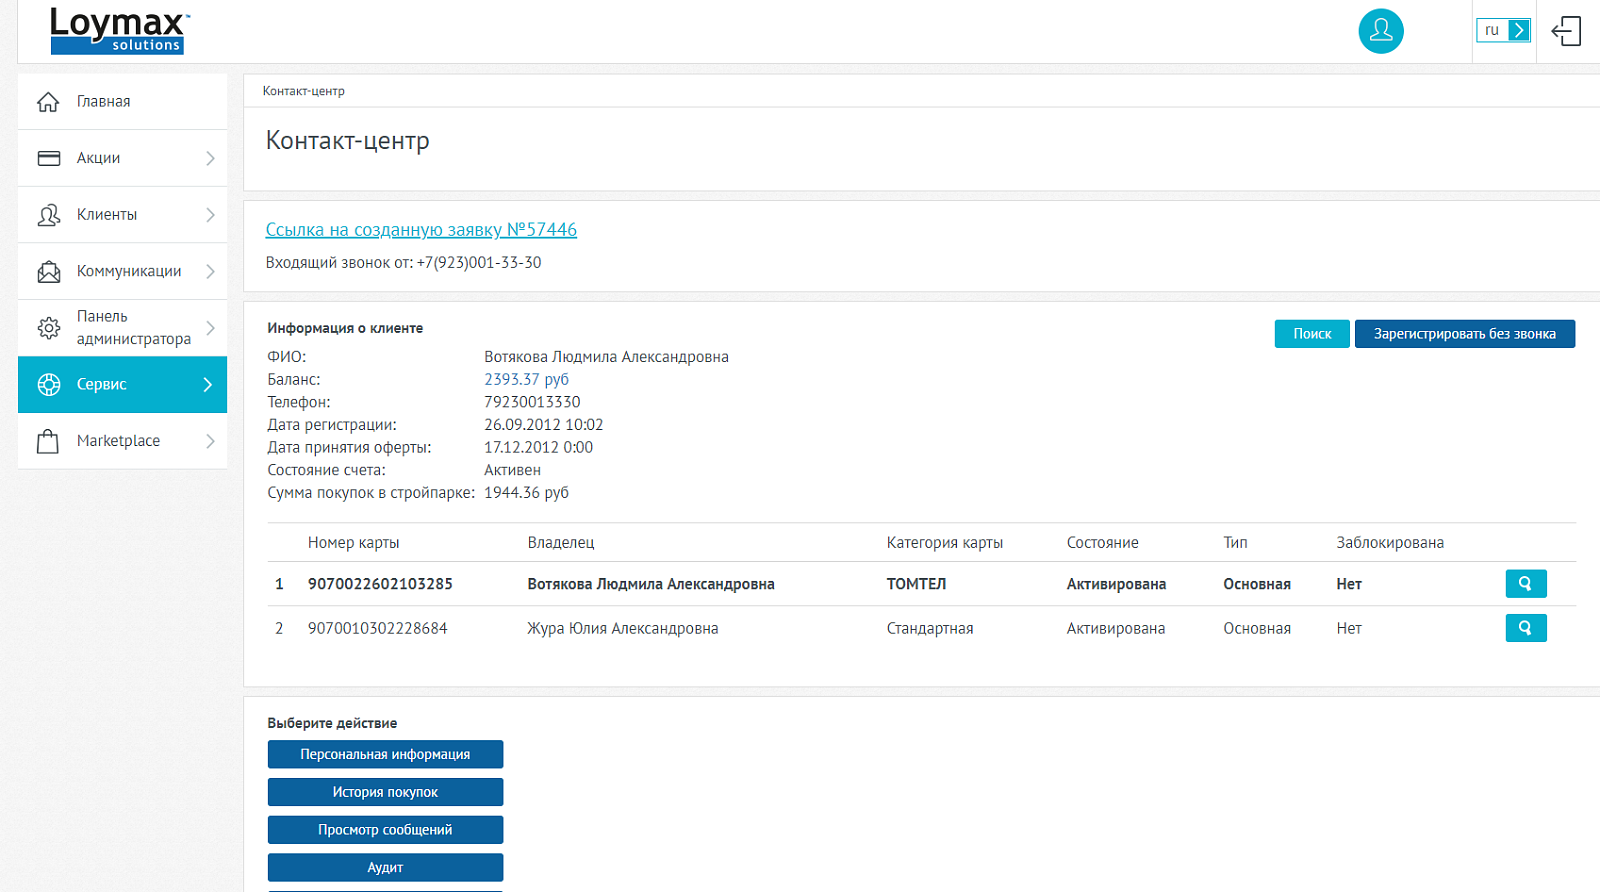Open the Сервис menu item
Viewport: 1600px width, 892px height.
[122, 385]
